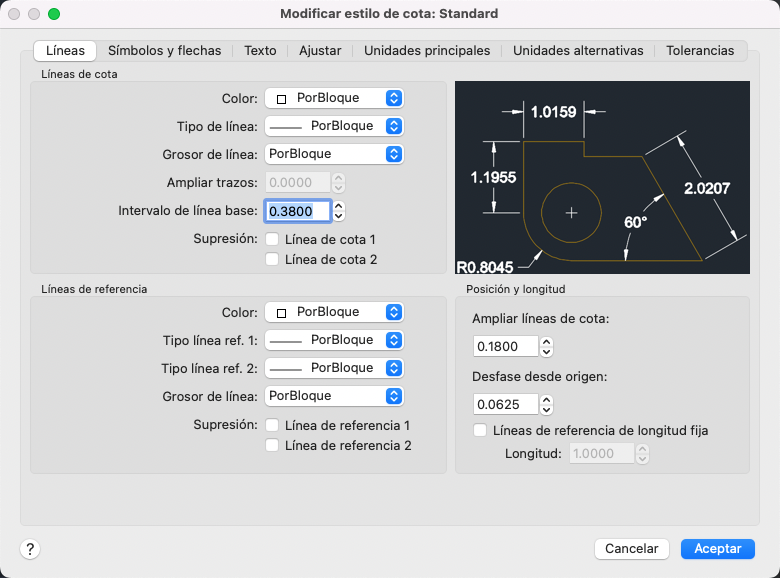Click the Intervalo de línea base field

[x=297, y=211]
